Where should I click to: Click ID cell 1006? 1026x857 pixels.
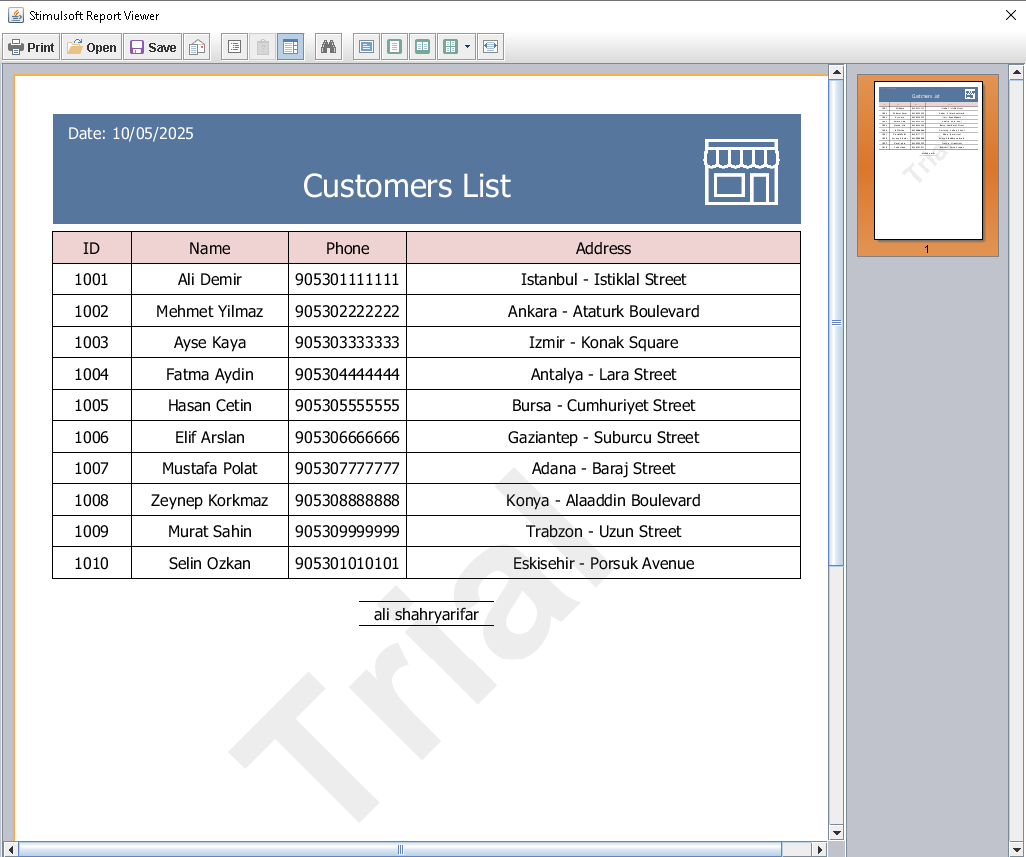point(92,437)
